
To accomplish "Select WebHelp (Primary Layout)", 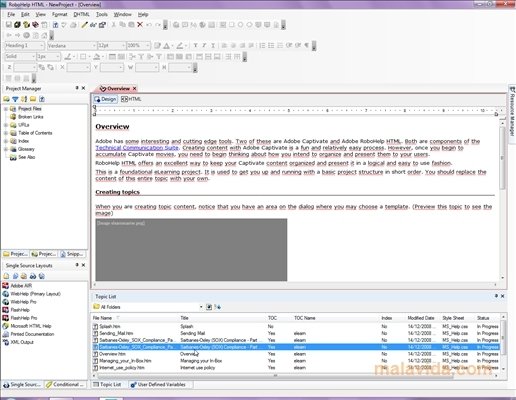I will tap(31, 294).
